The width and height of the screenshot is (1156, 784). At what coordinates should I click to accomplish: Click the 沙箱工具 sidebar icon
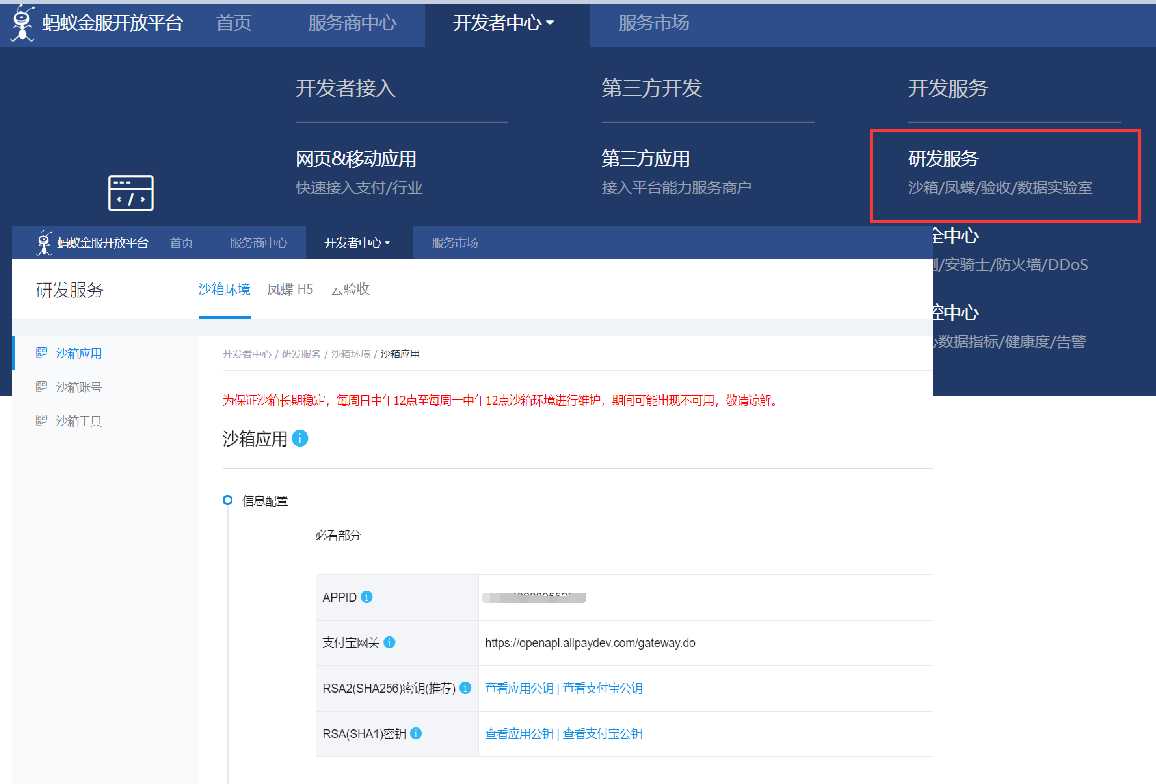click(x=41, y=420)
